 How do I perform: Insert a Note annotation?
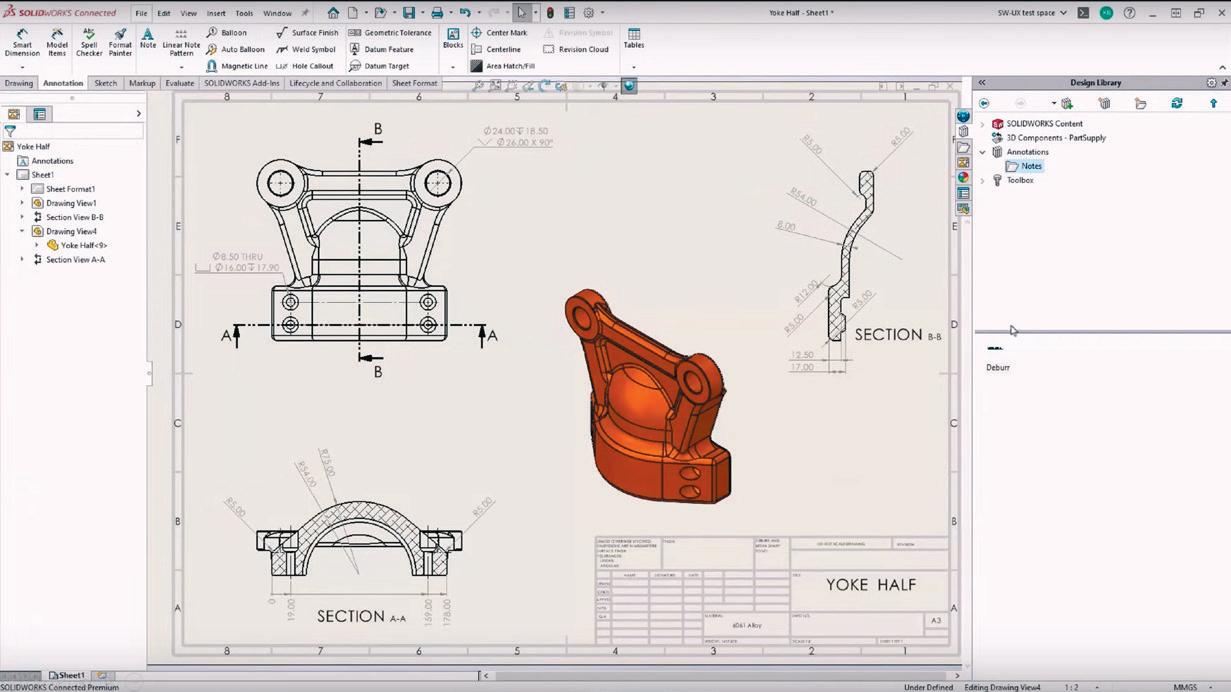point(148,39)
